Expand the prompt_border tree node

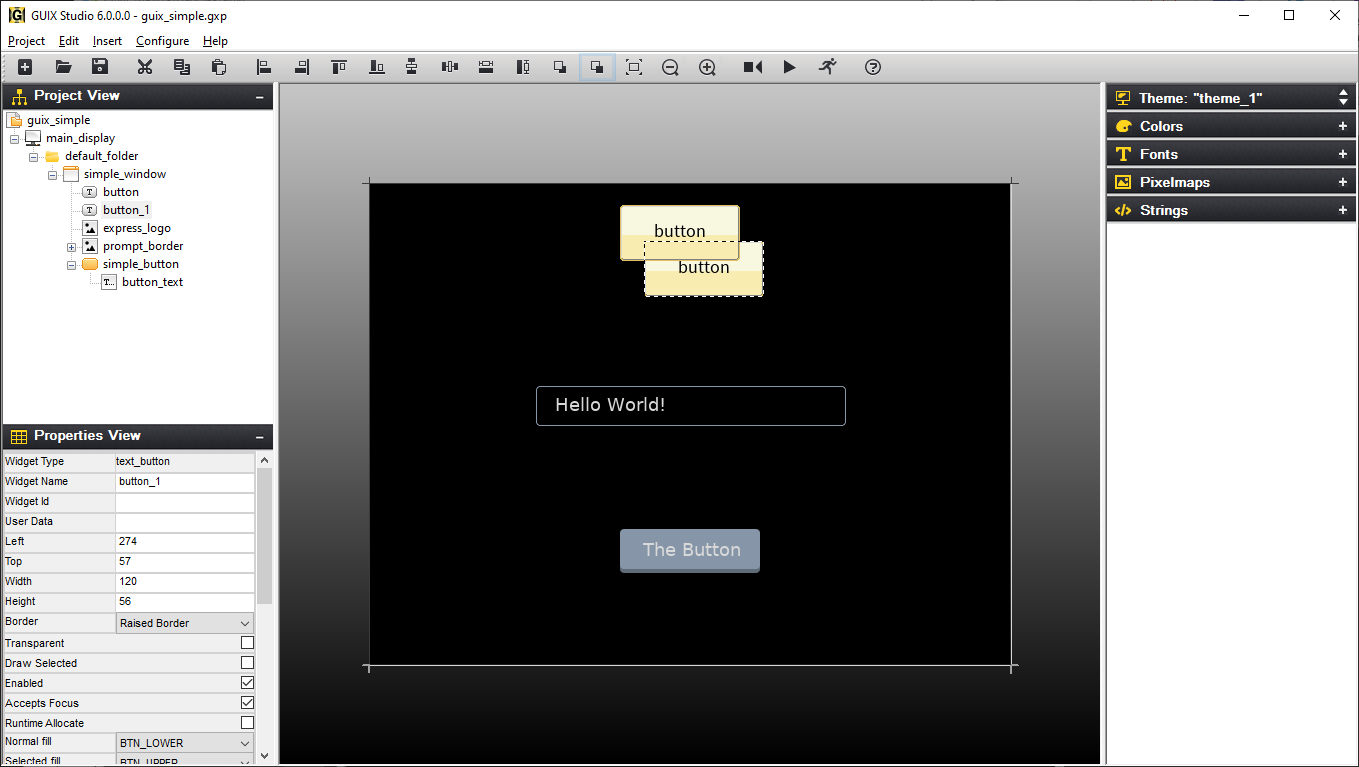coord(72,247)
